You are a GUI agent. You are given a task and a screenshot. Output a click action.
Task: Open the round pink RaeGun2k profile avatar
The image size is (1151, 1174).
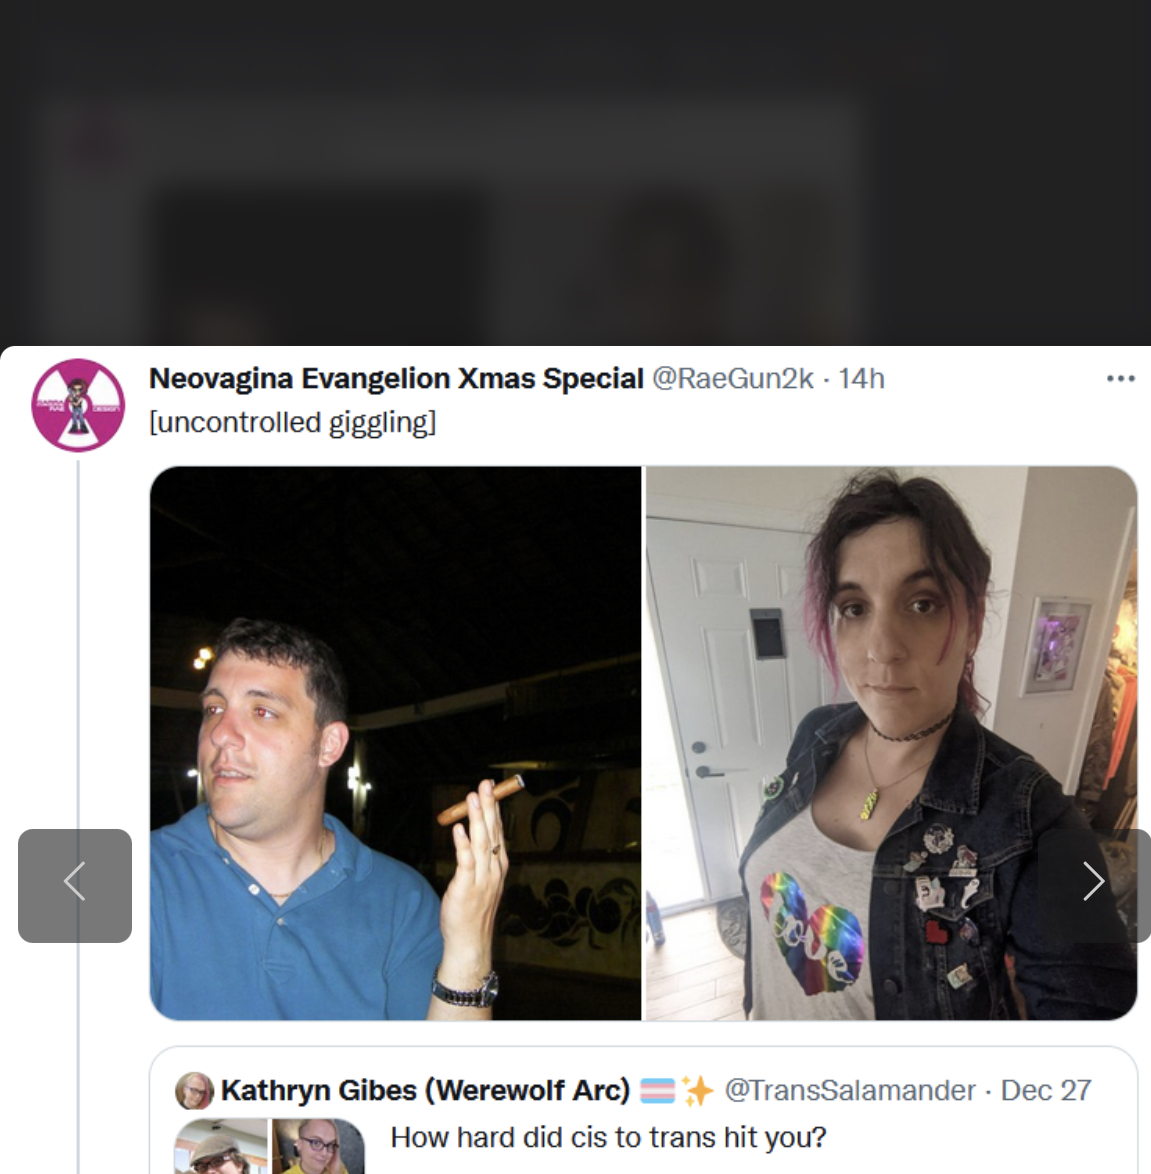tap(78, 405)
